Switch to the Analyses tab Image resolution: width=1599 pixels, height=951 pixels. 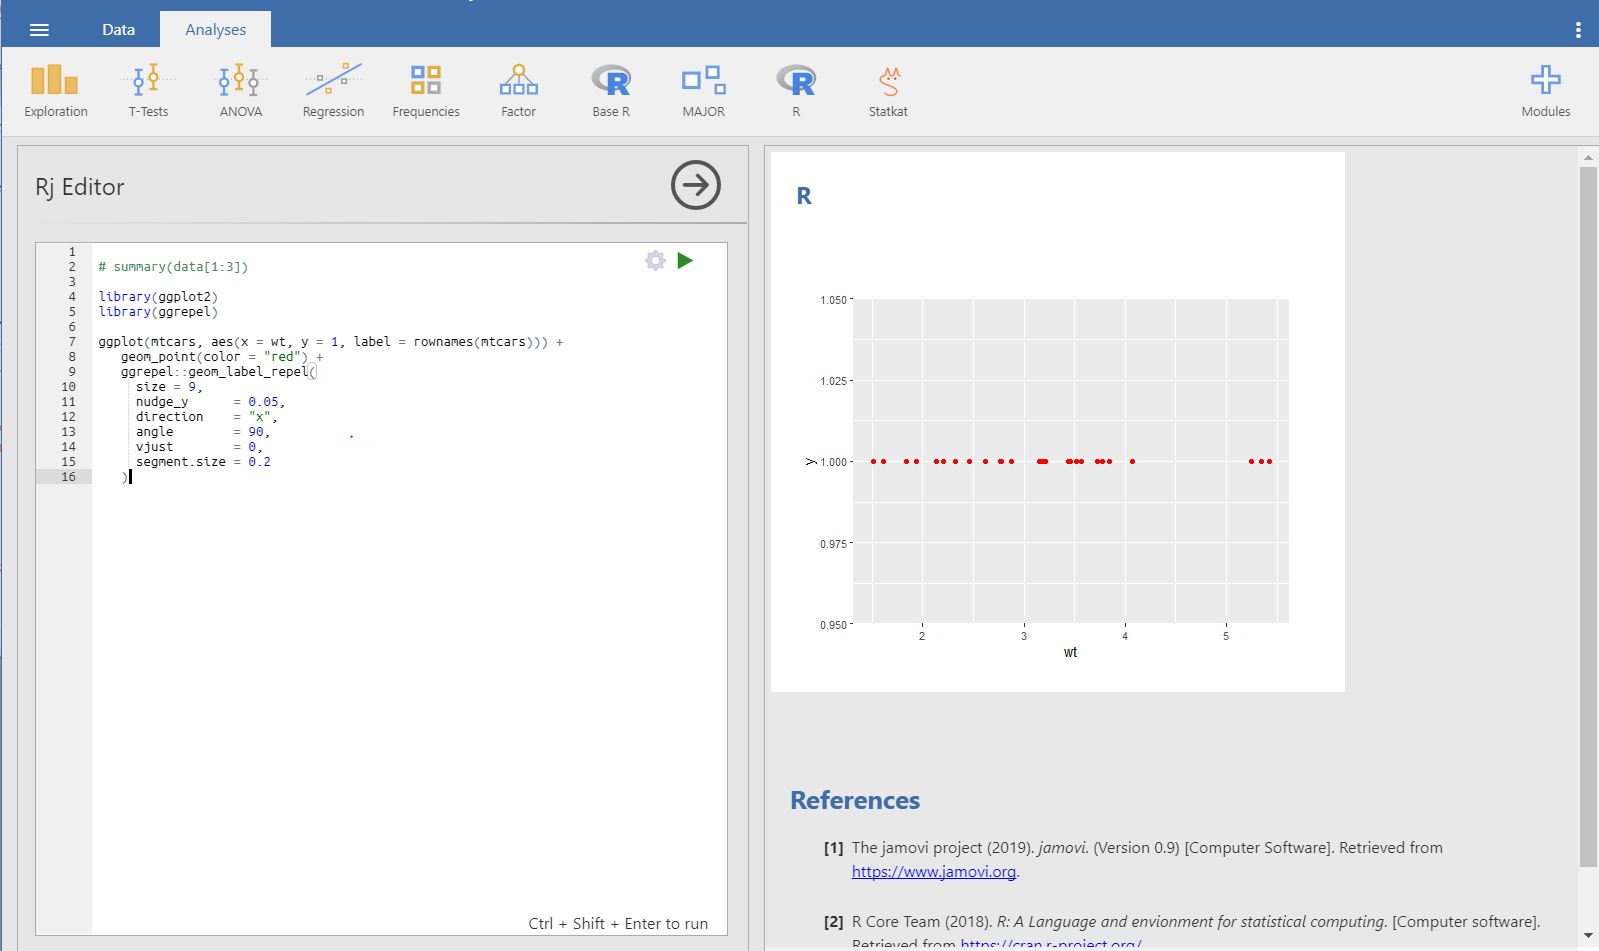coord(215,30)
